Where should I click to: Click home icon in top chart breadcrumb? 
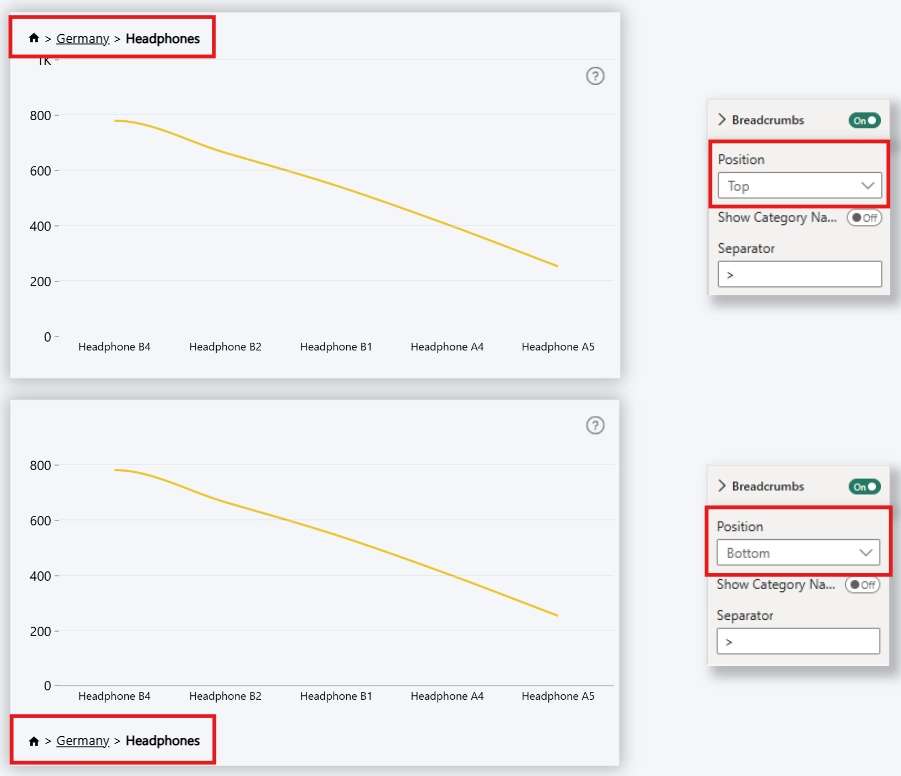[34, 38]
